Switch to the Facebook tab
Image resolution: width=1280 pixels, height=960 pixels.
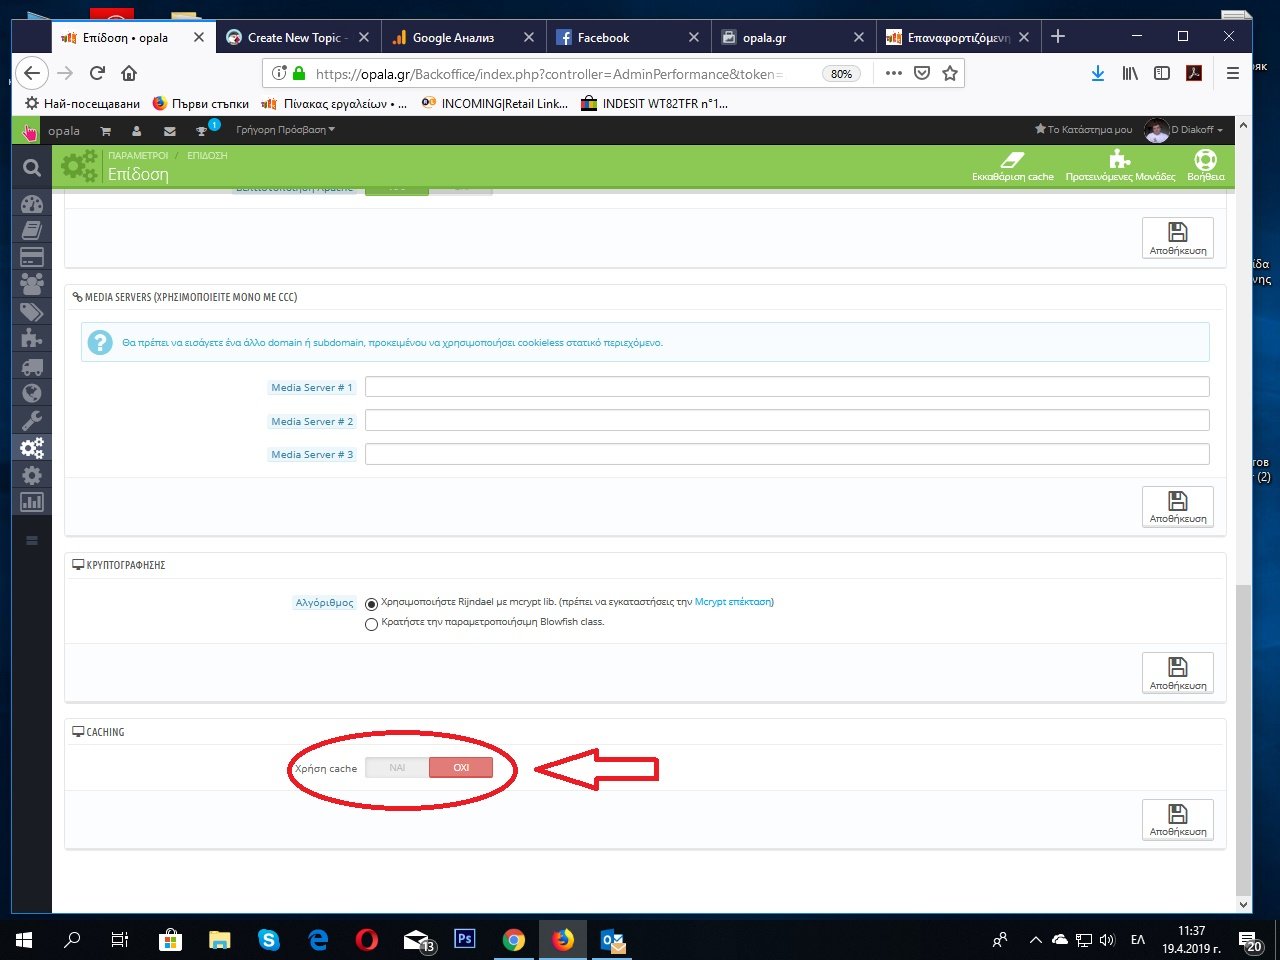pos(628,38)
